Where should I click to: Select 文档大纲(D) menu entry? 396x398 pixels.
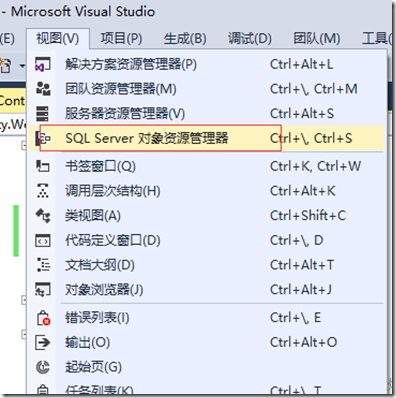207,265
